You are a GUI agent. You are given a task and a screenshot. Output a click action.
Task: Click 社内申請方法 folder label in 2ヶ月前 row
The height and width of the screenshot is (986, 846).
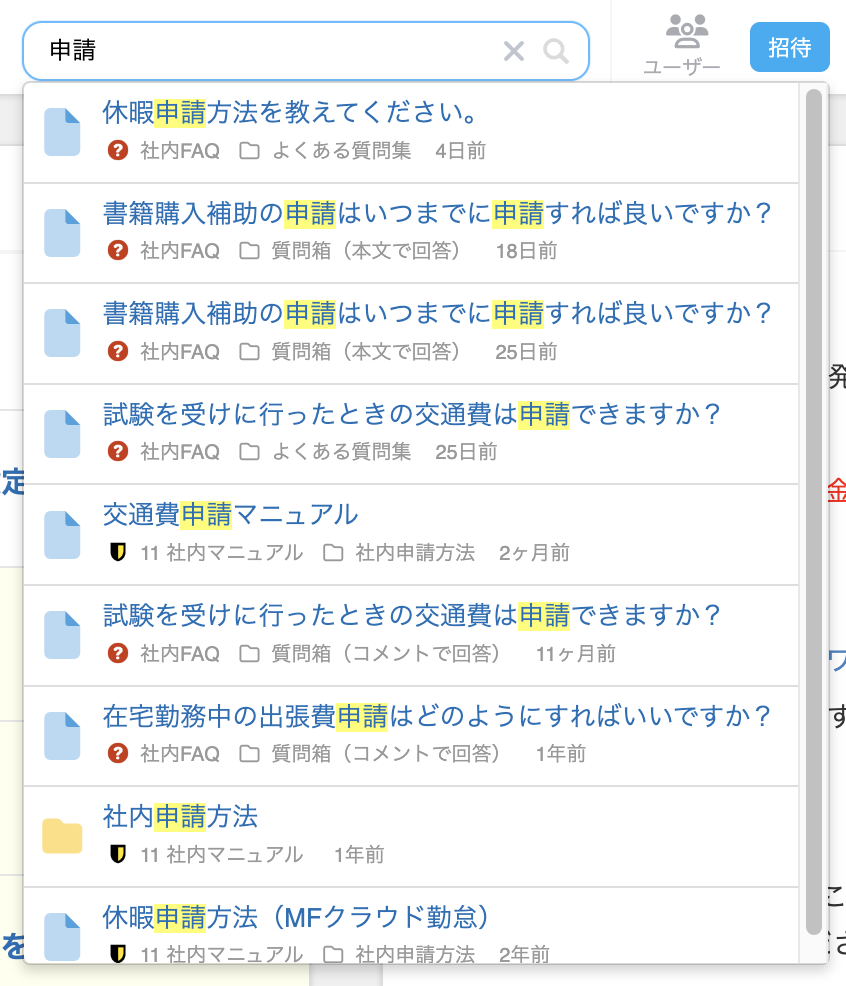415,553
